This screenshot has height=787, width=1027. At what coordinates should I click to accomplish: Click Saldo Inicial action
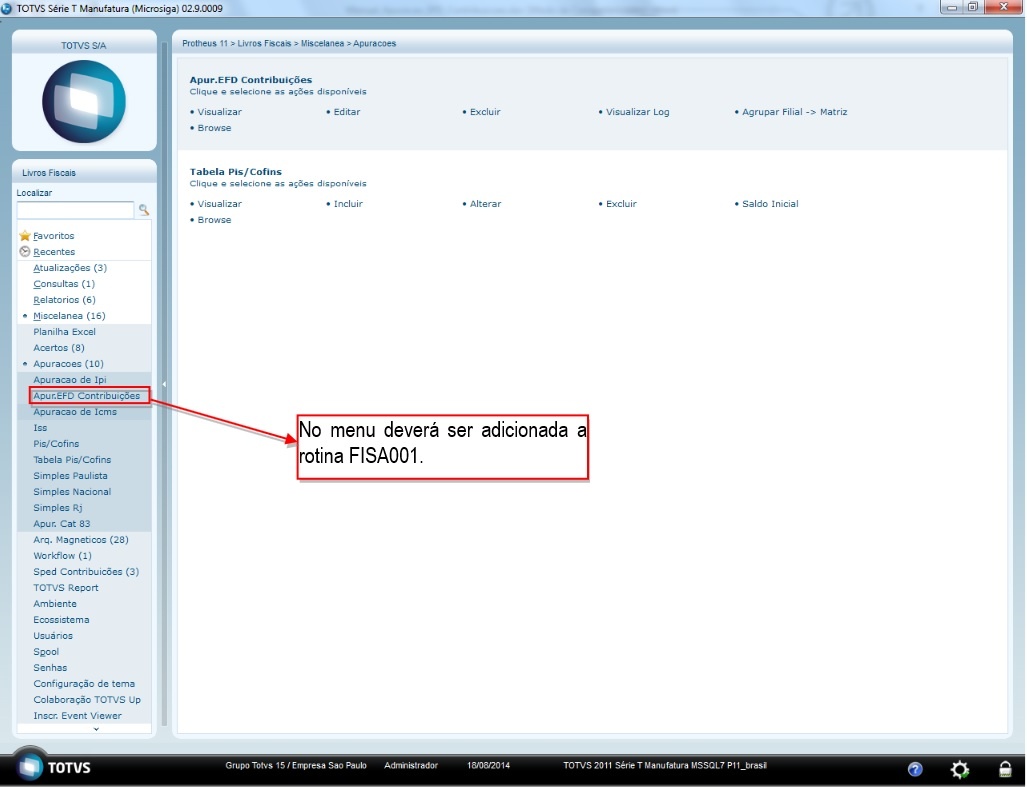tap(770, 204)
